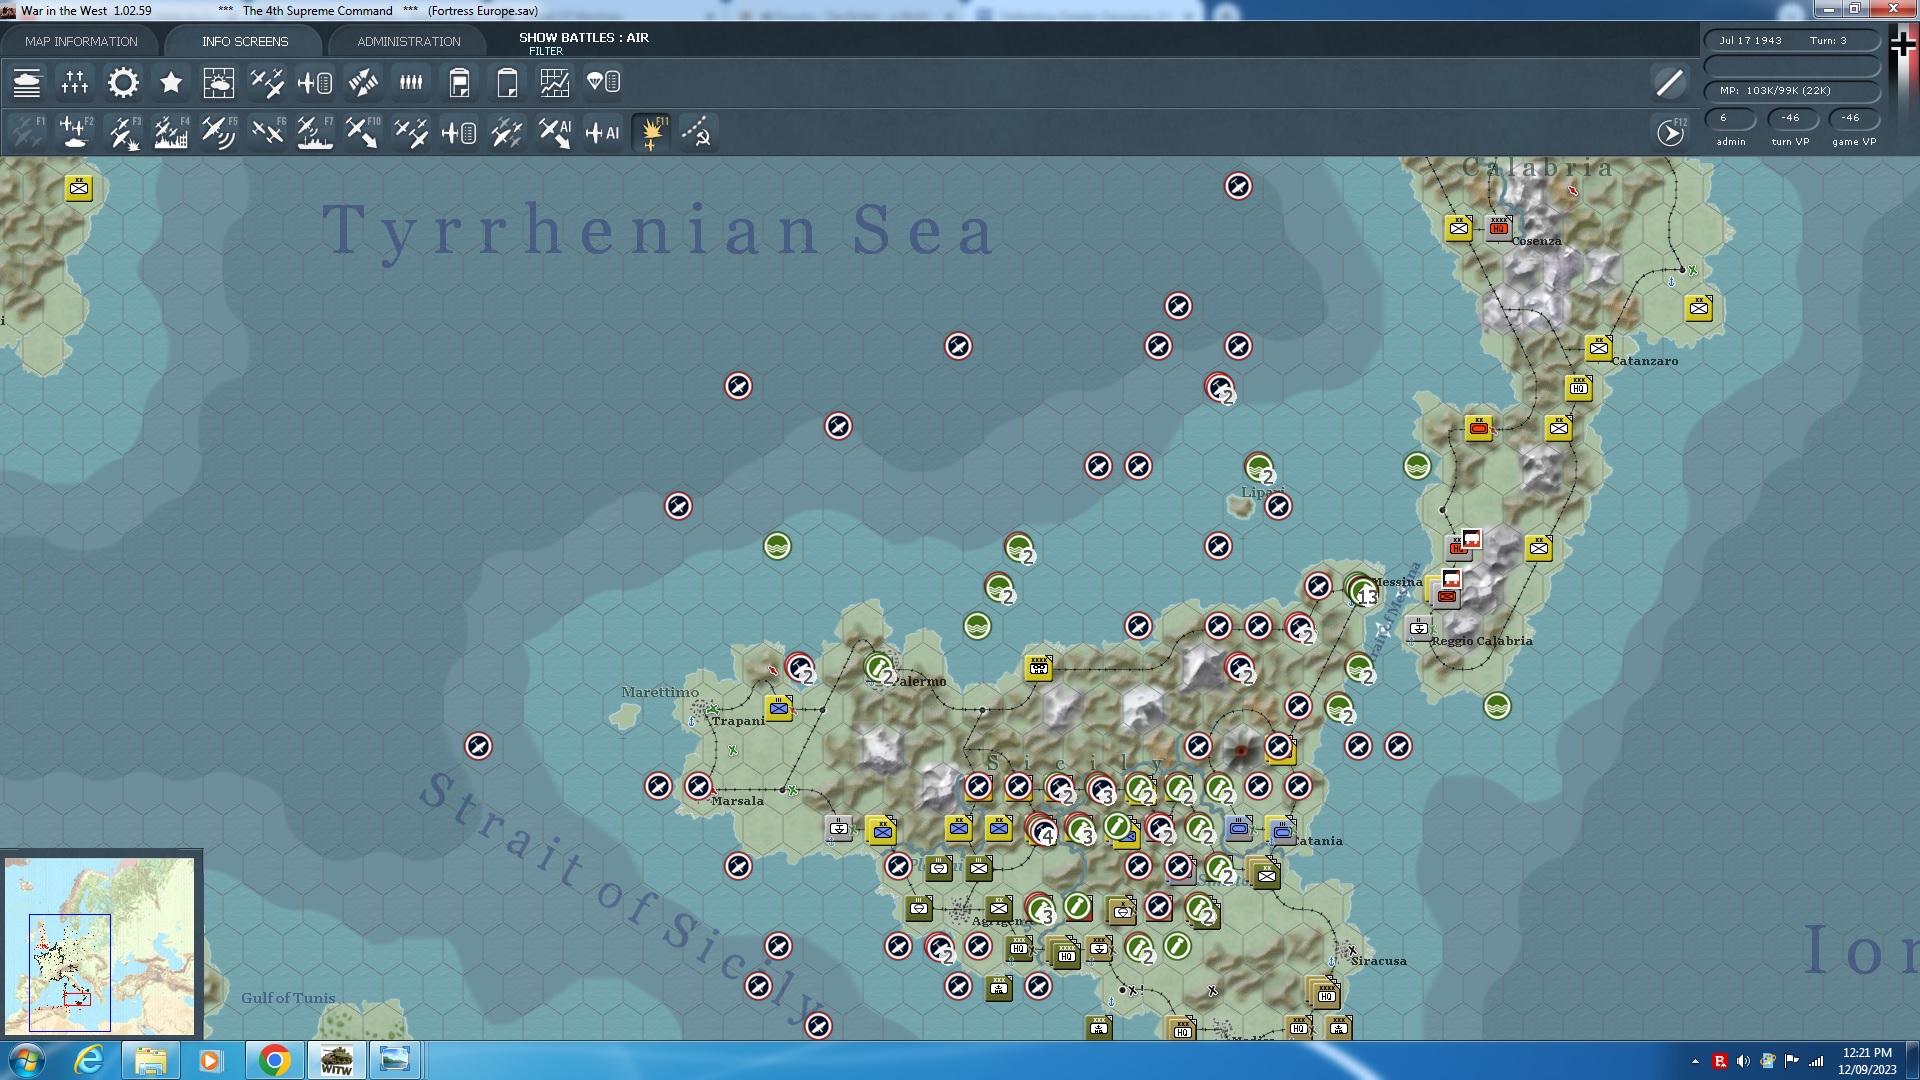Toggle the F7 naval interdiction display

click(314, 131)
